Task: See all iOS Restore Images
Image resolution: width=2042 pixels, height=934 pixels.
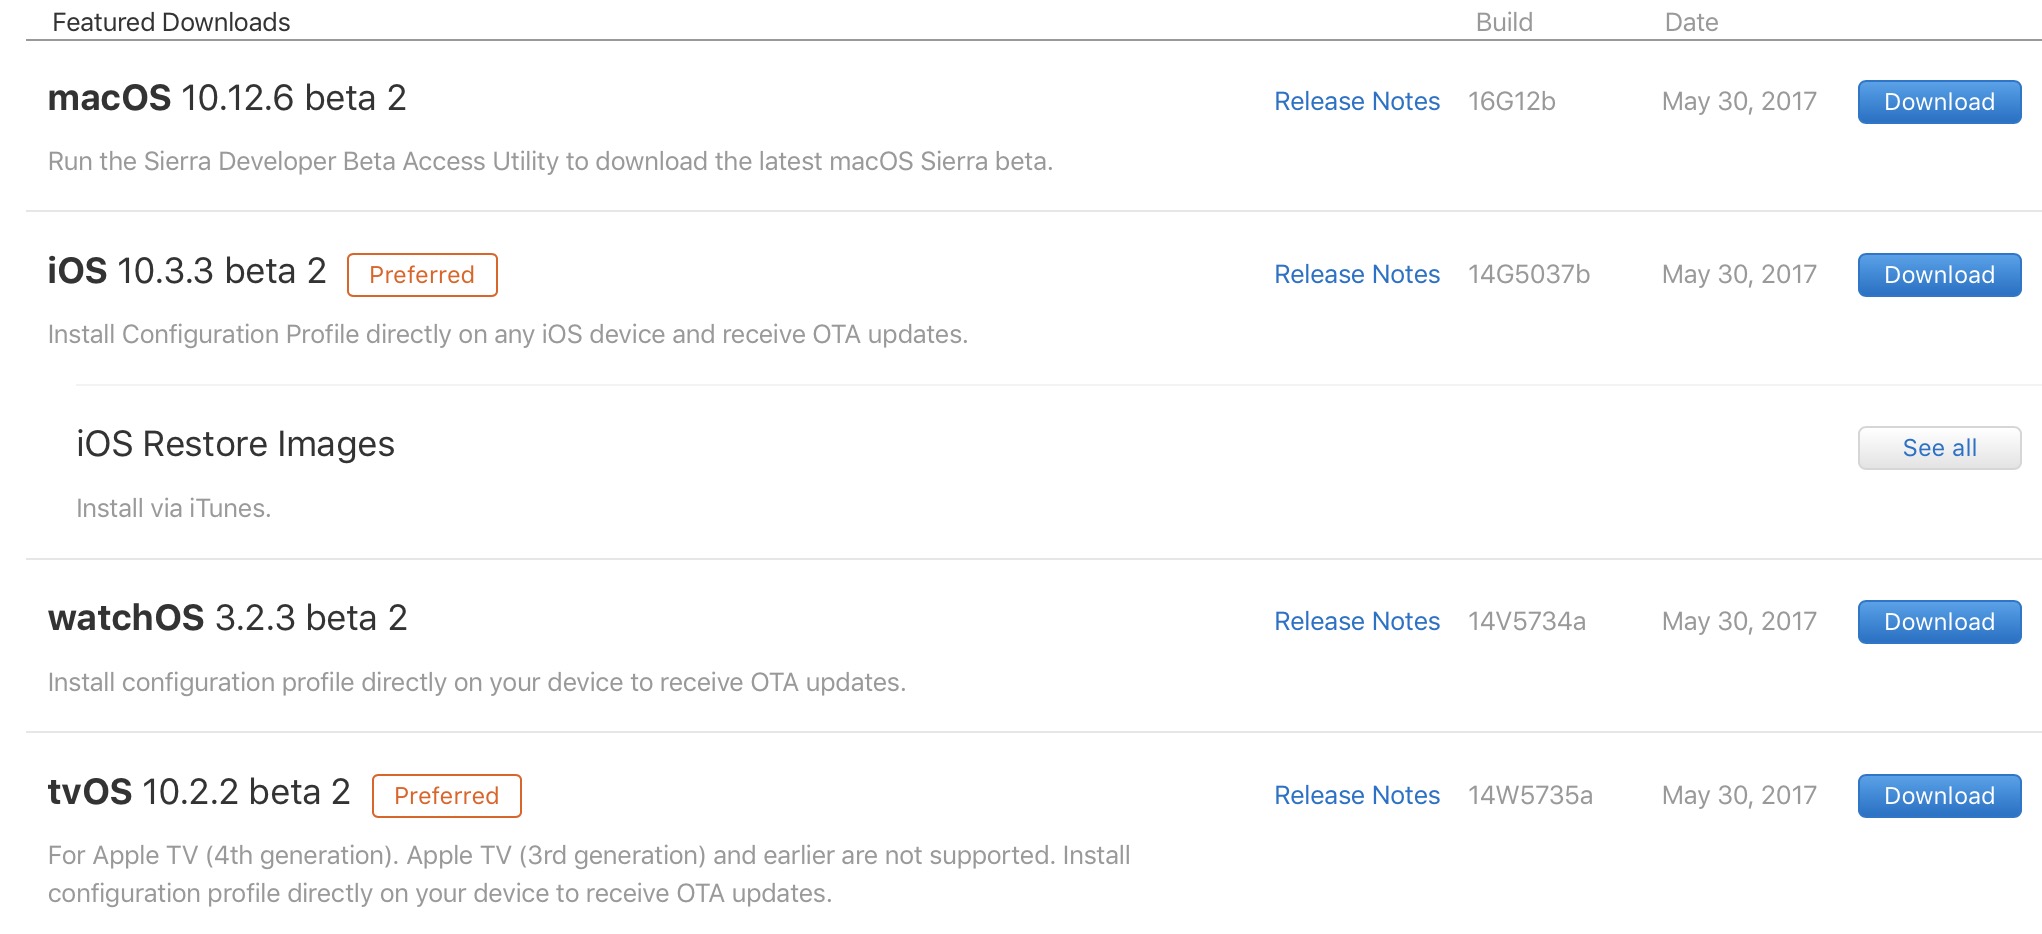Action: pyautogui.click(x=1938, y=447)
